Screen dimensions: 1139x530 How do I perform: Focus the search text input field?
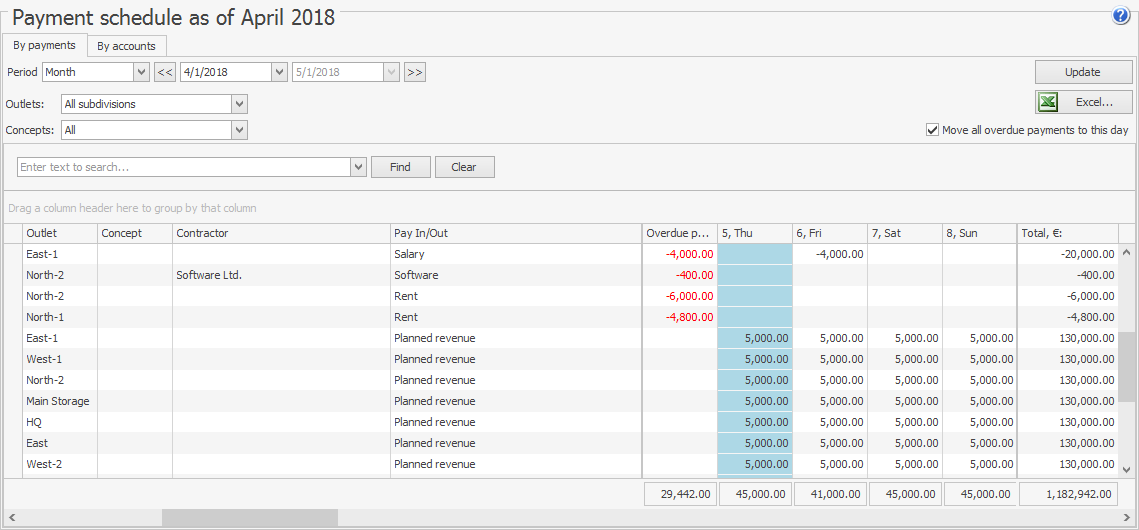point(184,167)
